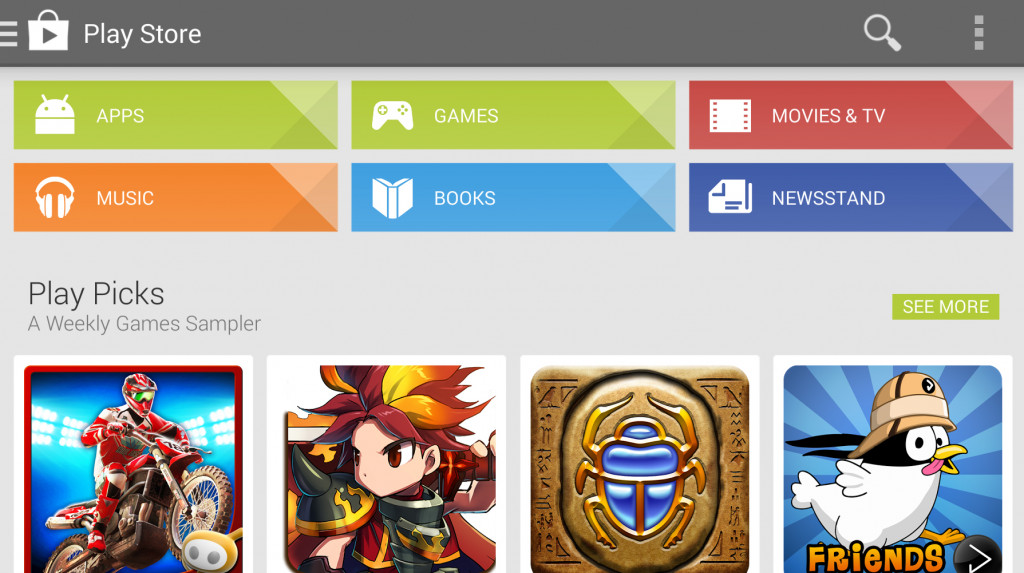This screenshot has height=573, width=1024.
Task: Select the Play Store title text
Action: (x=142, y=34)
